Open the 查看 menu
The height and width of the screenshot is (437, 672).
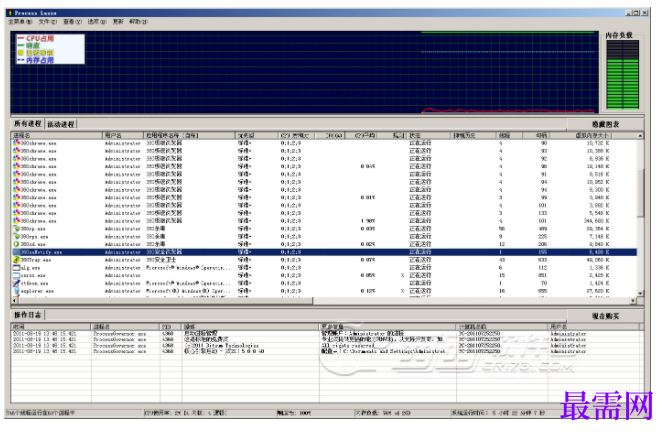pyautogui.click(x=72, y=21)
